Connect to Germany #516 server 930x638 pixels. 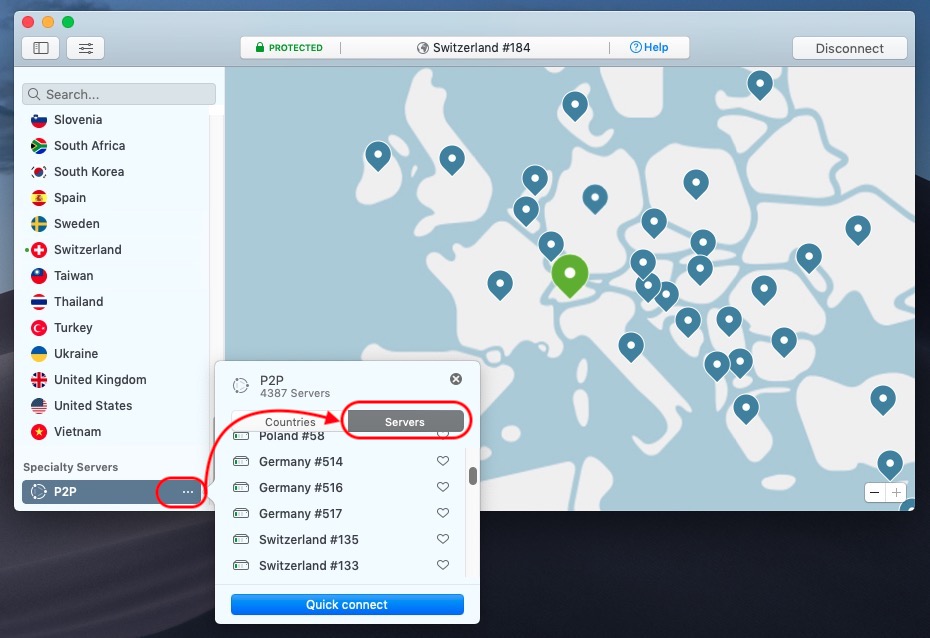[301, 487]
